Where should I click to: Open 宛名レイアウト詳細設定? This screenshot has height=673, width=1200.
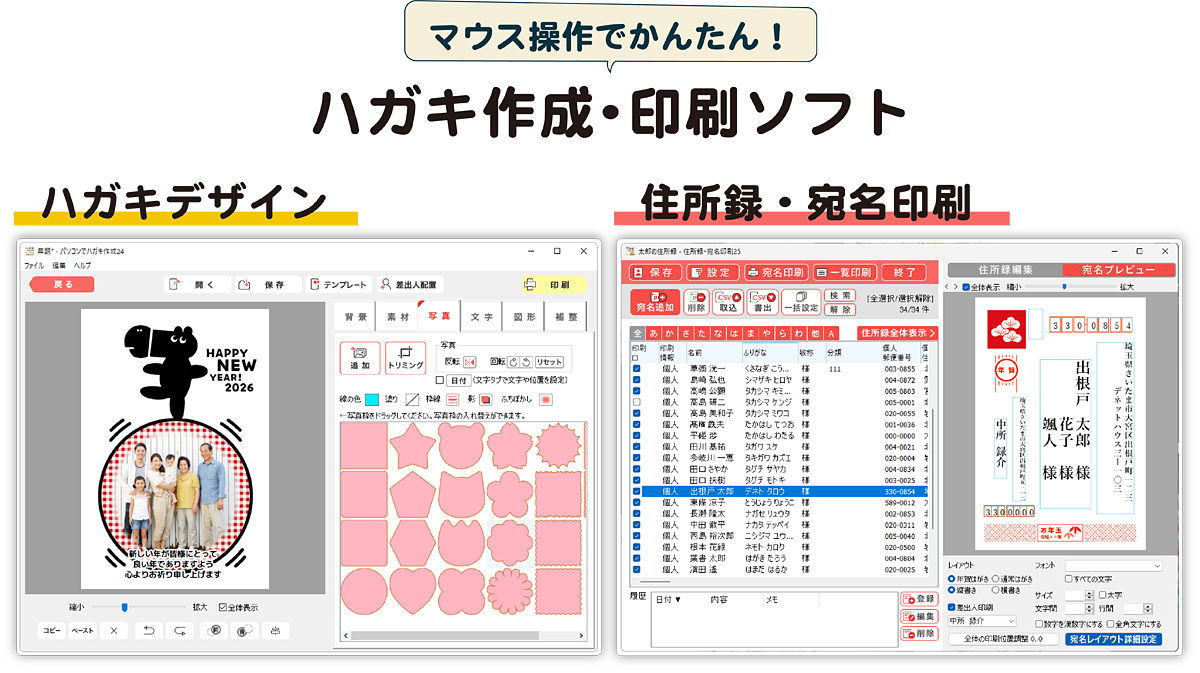pos(1113,638)
